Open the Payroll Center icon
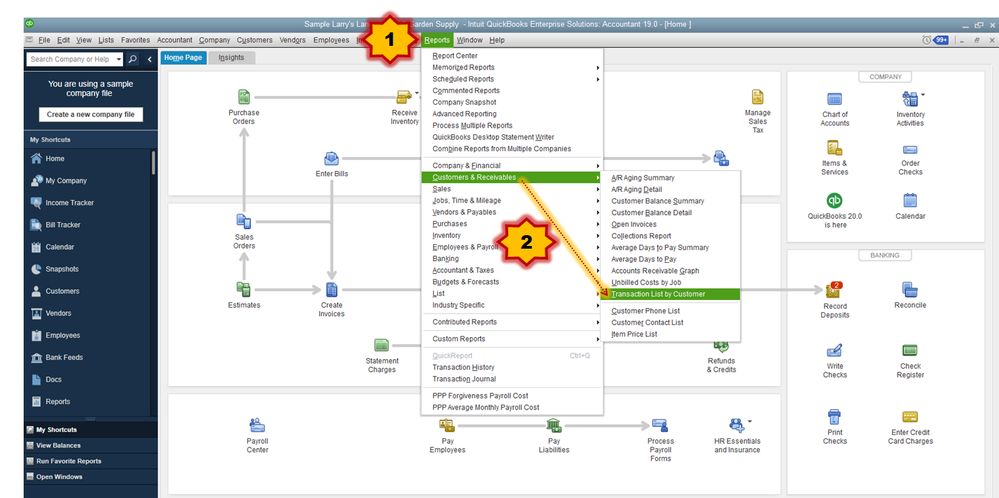999x498 pixels. pos(257,425)
